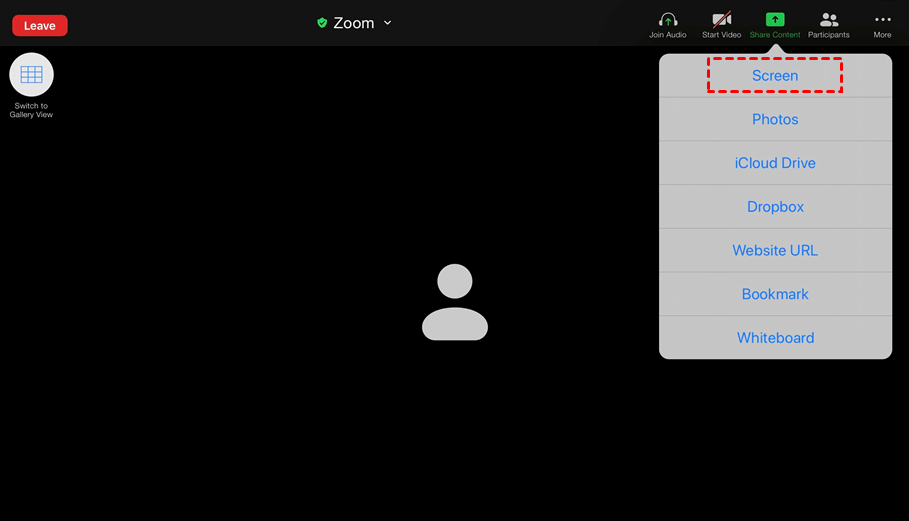Click the Share Content label text
The height and width of the screenshot is (521, 909).
pyautogui.click(x=775, y=35)
